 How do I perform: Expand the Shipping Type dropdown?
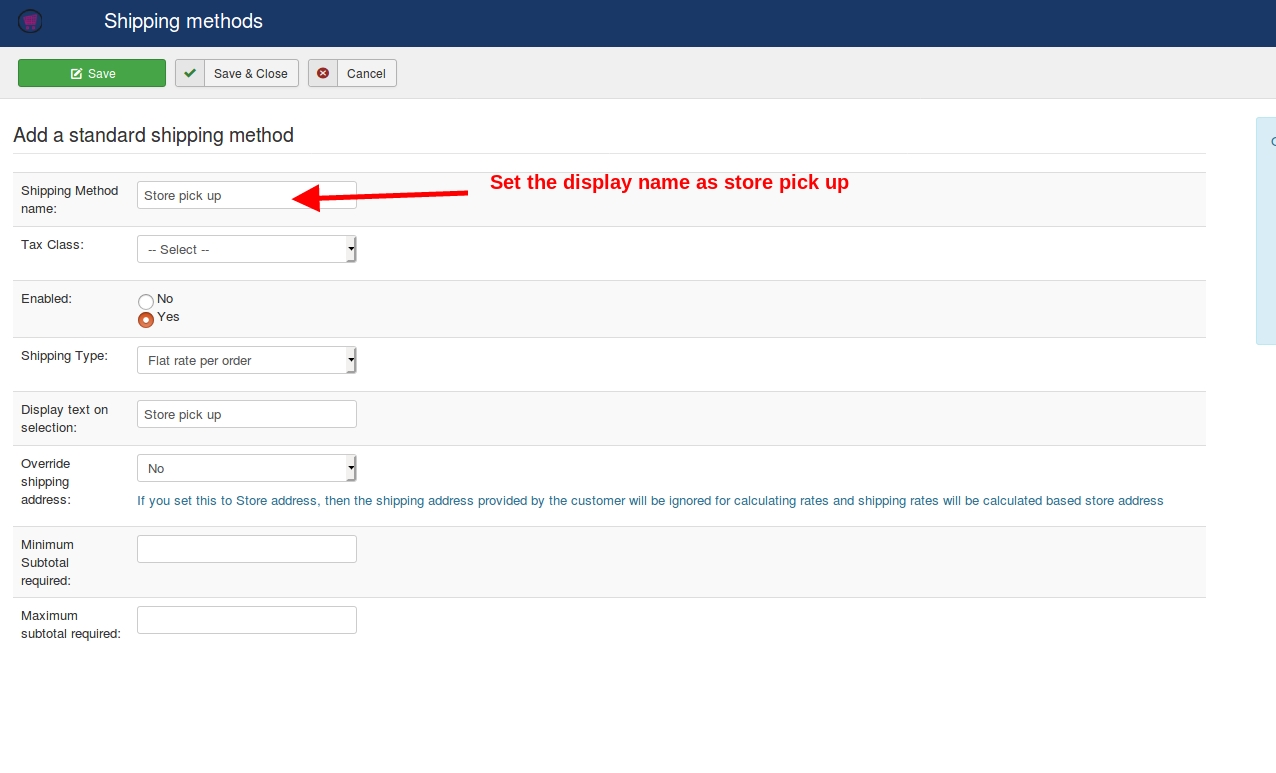coord(246,360)
